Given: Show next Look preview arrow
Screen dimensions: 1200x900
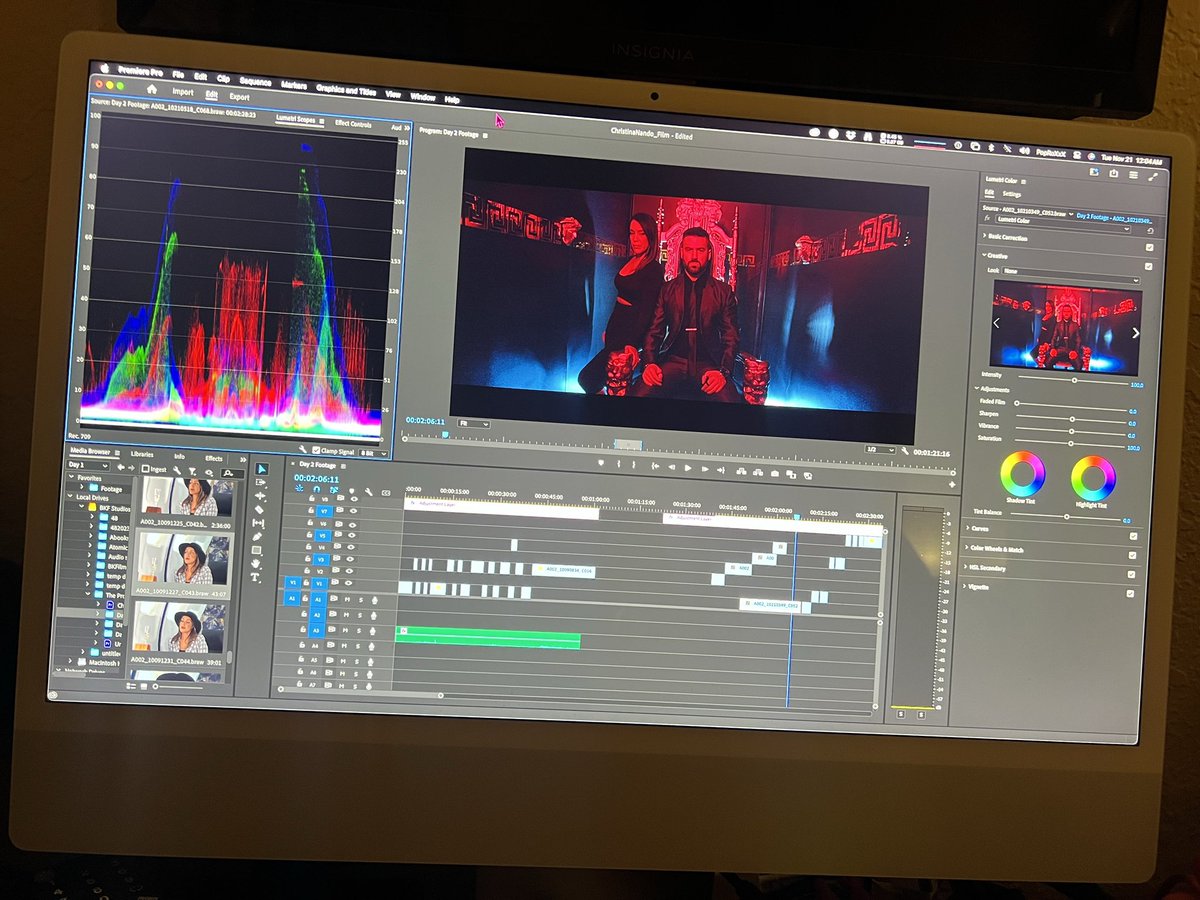Looking at the screenshot, I should [x=1136, y=333].
